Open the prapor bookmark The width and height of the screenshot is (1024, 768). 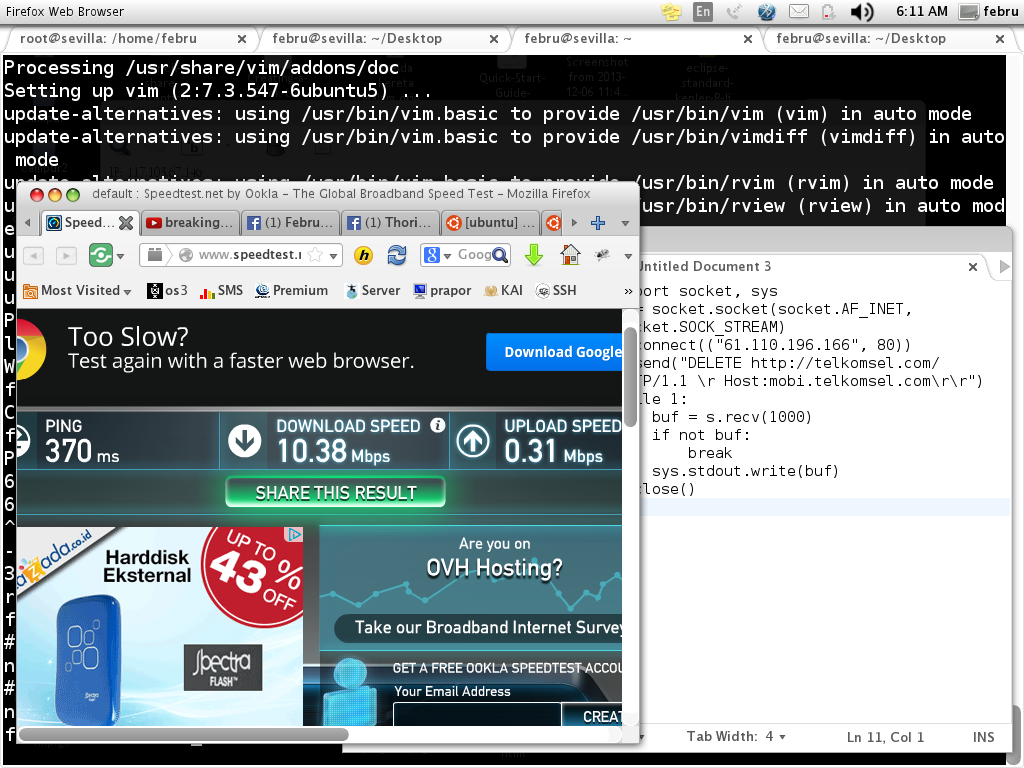click(442, 291)
